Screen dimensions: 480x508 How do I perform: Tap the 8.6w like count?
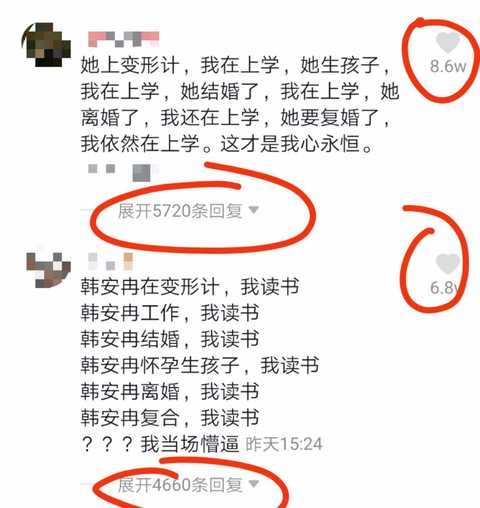448,66
